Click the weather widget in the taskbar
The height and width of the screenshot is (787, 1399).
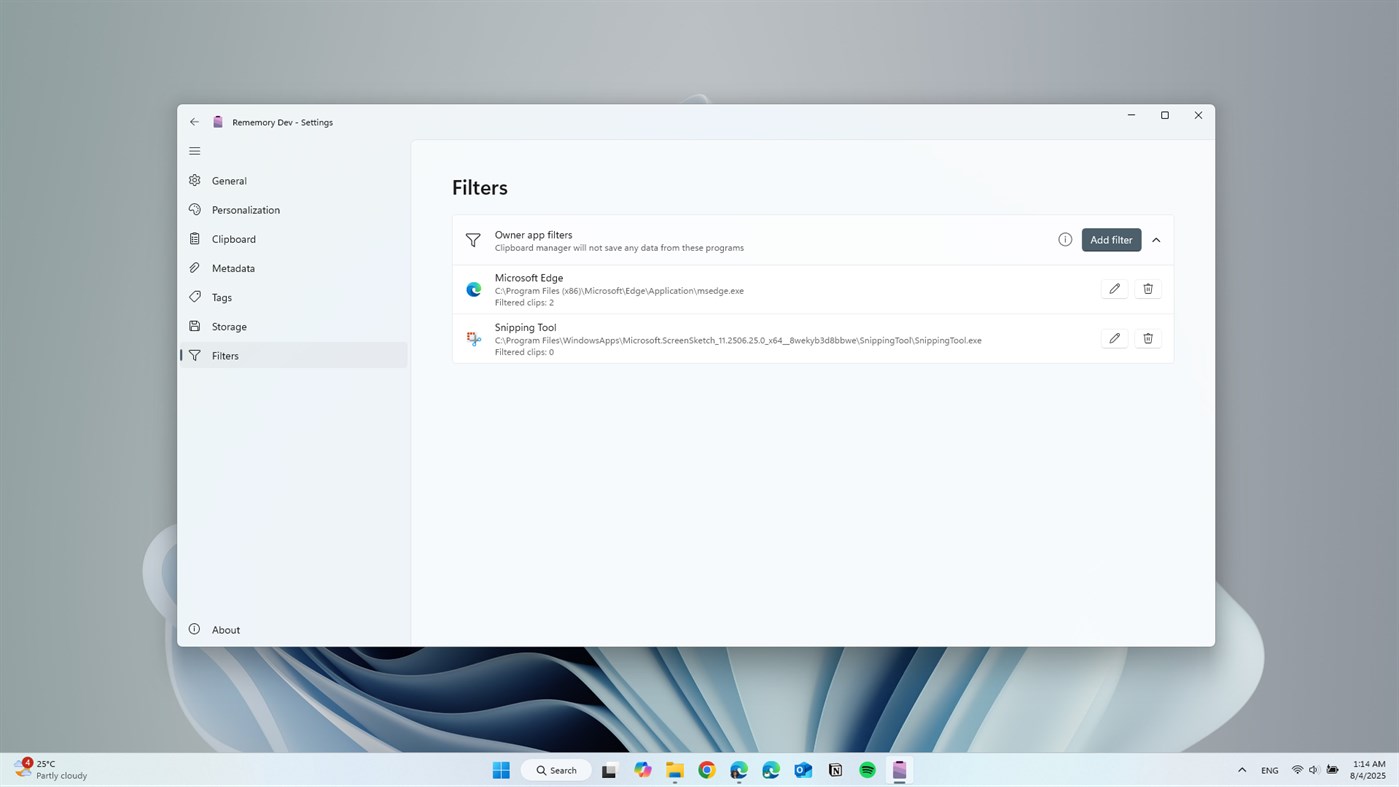coord(45,770)
